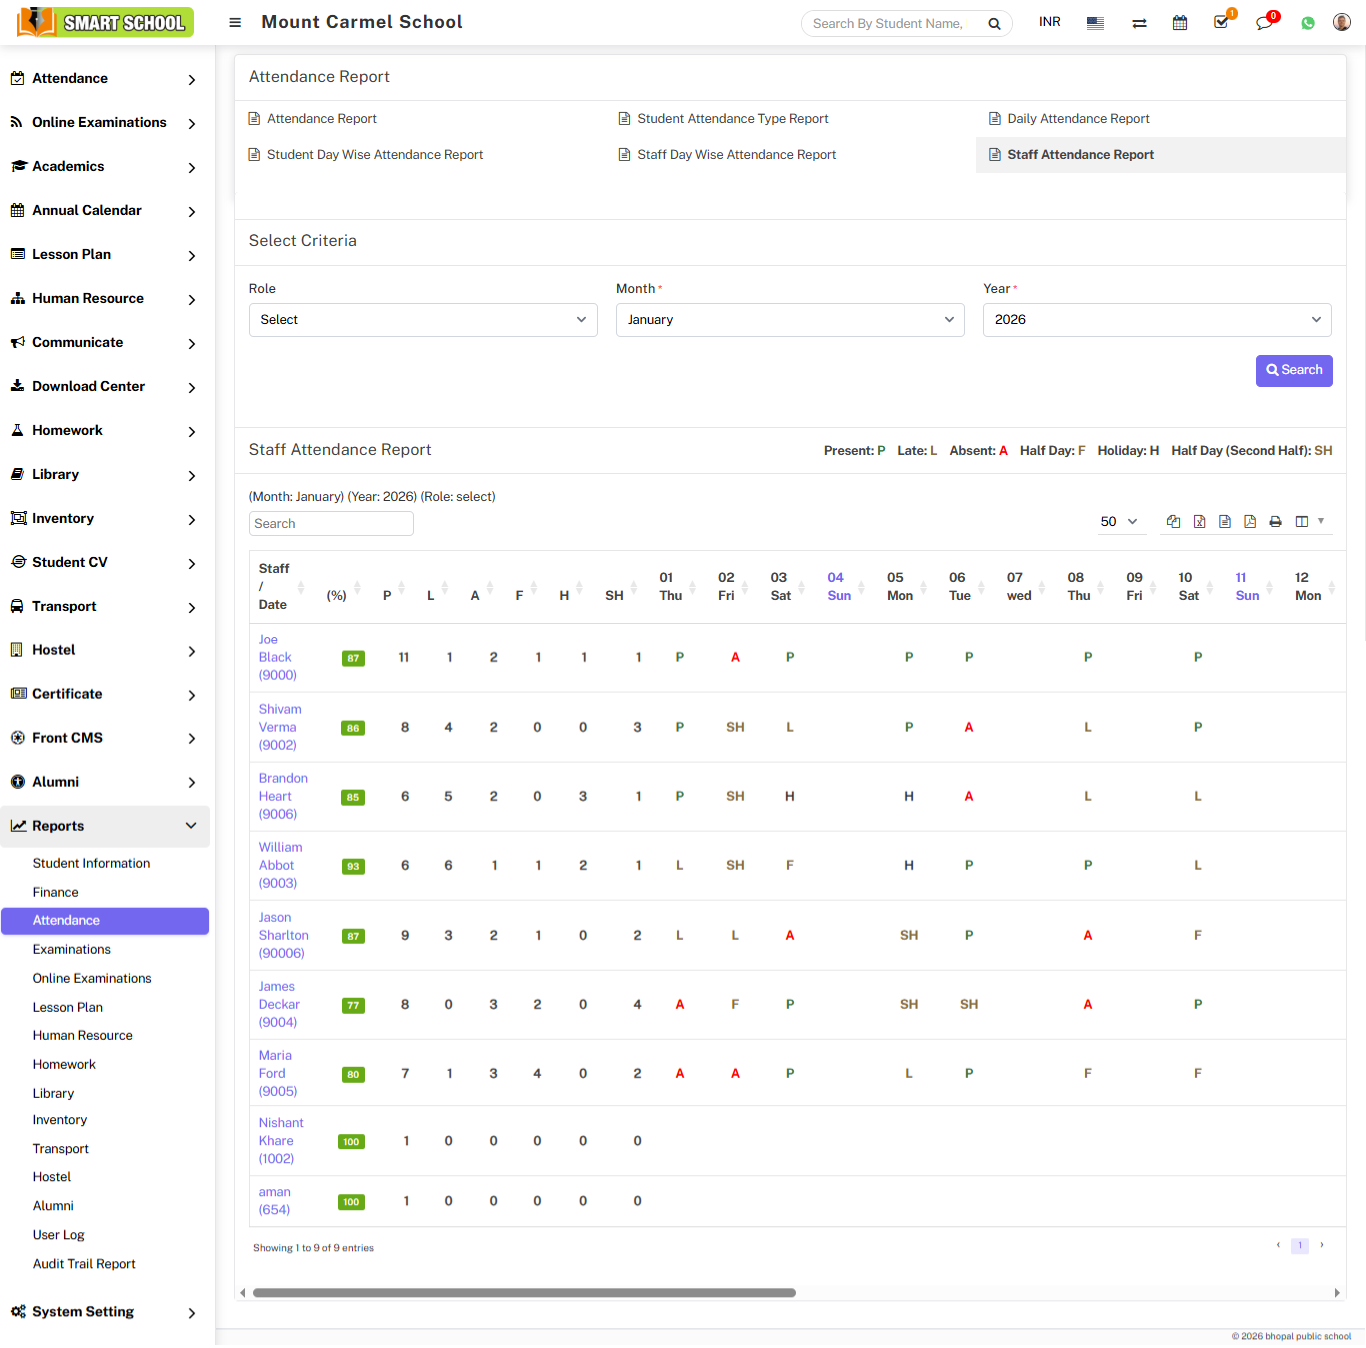This screenshot has height=1348, width=1366.
Task: Expand Human Resource sidebar menu
Action: [103, 298]
